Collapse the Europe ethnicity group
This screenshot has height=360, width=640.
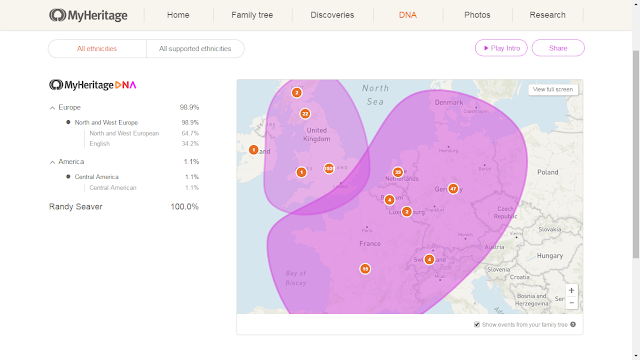[52, 108]
